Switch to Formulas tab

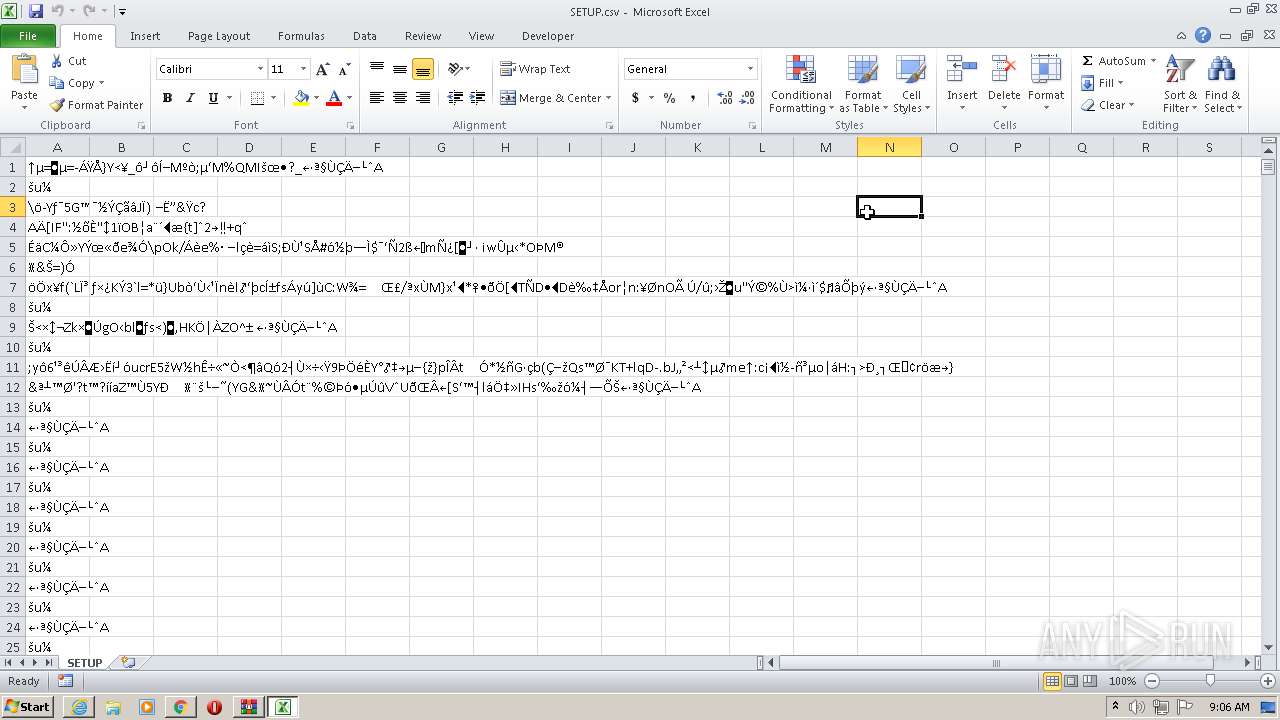(301, 36)
